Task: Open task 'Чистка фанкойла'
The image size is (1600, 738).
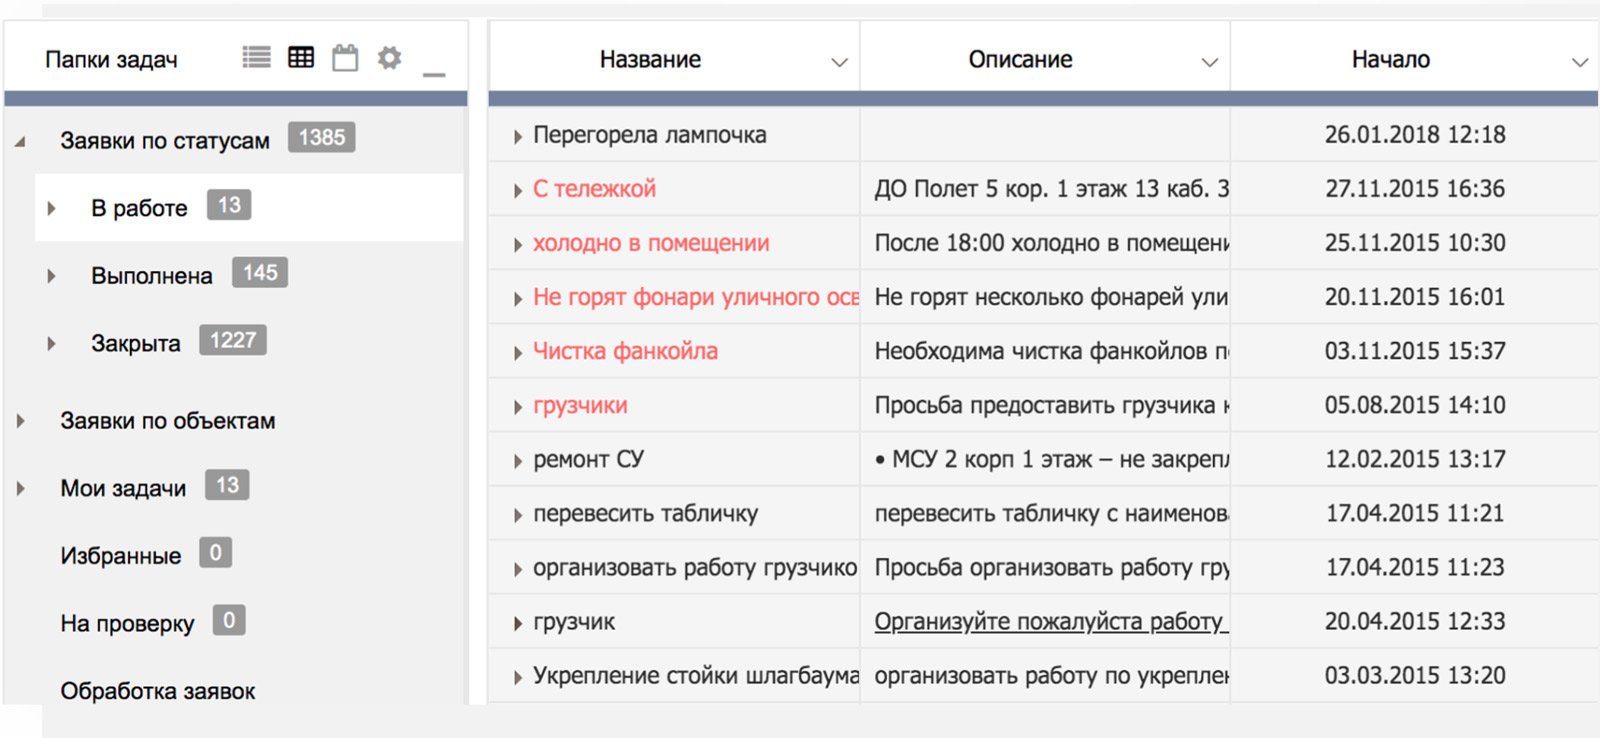Action: (x=626, y=351)
